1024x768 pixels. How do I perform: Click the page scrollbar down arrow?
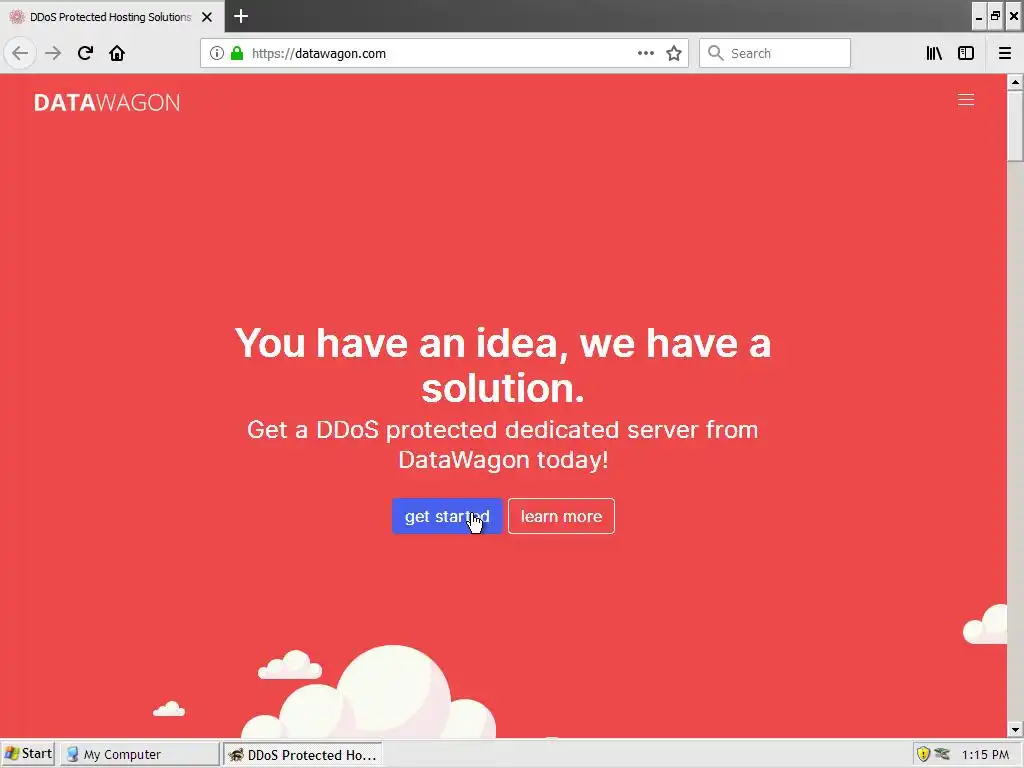point(1015,729)
